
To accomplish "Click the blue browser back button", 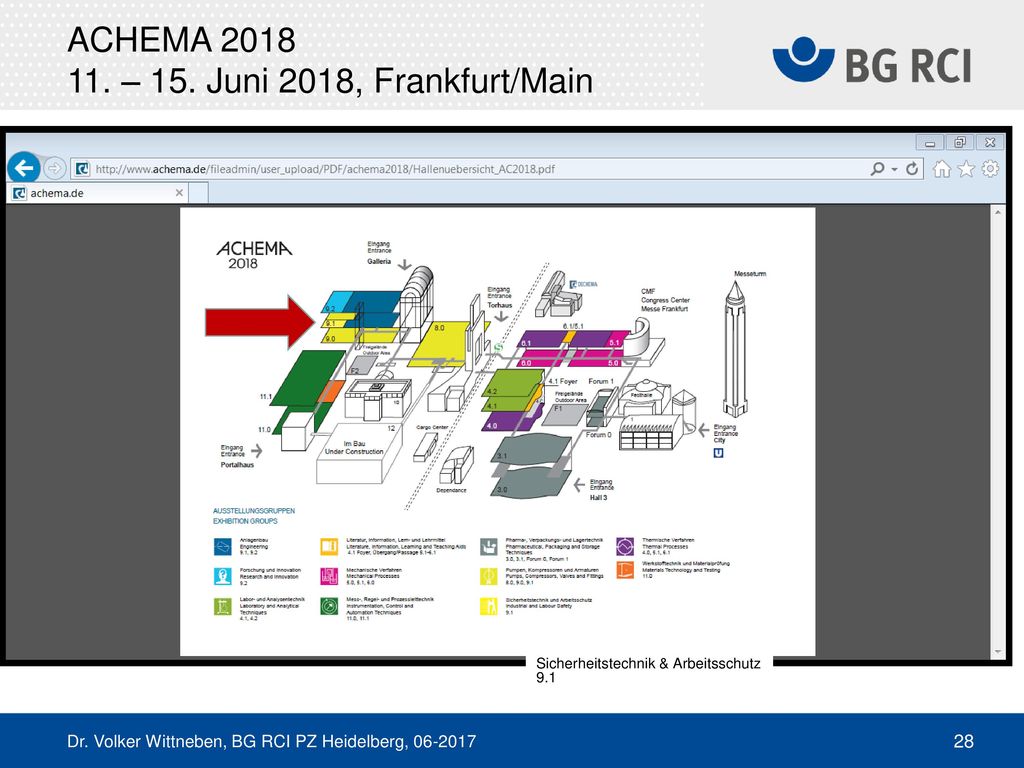I will [24, 168].
